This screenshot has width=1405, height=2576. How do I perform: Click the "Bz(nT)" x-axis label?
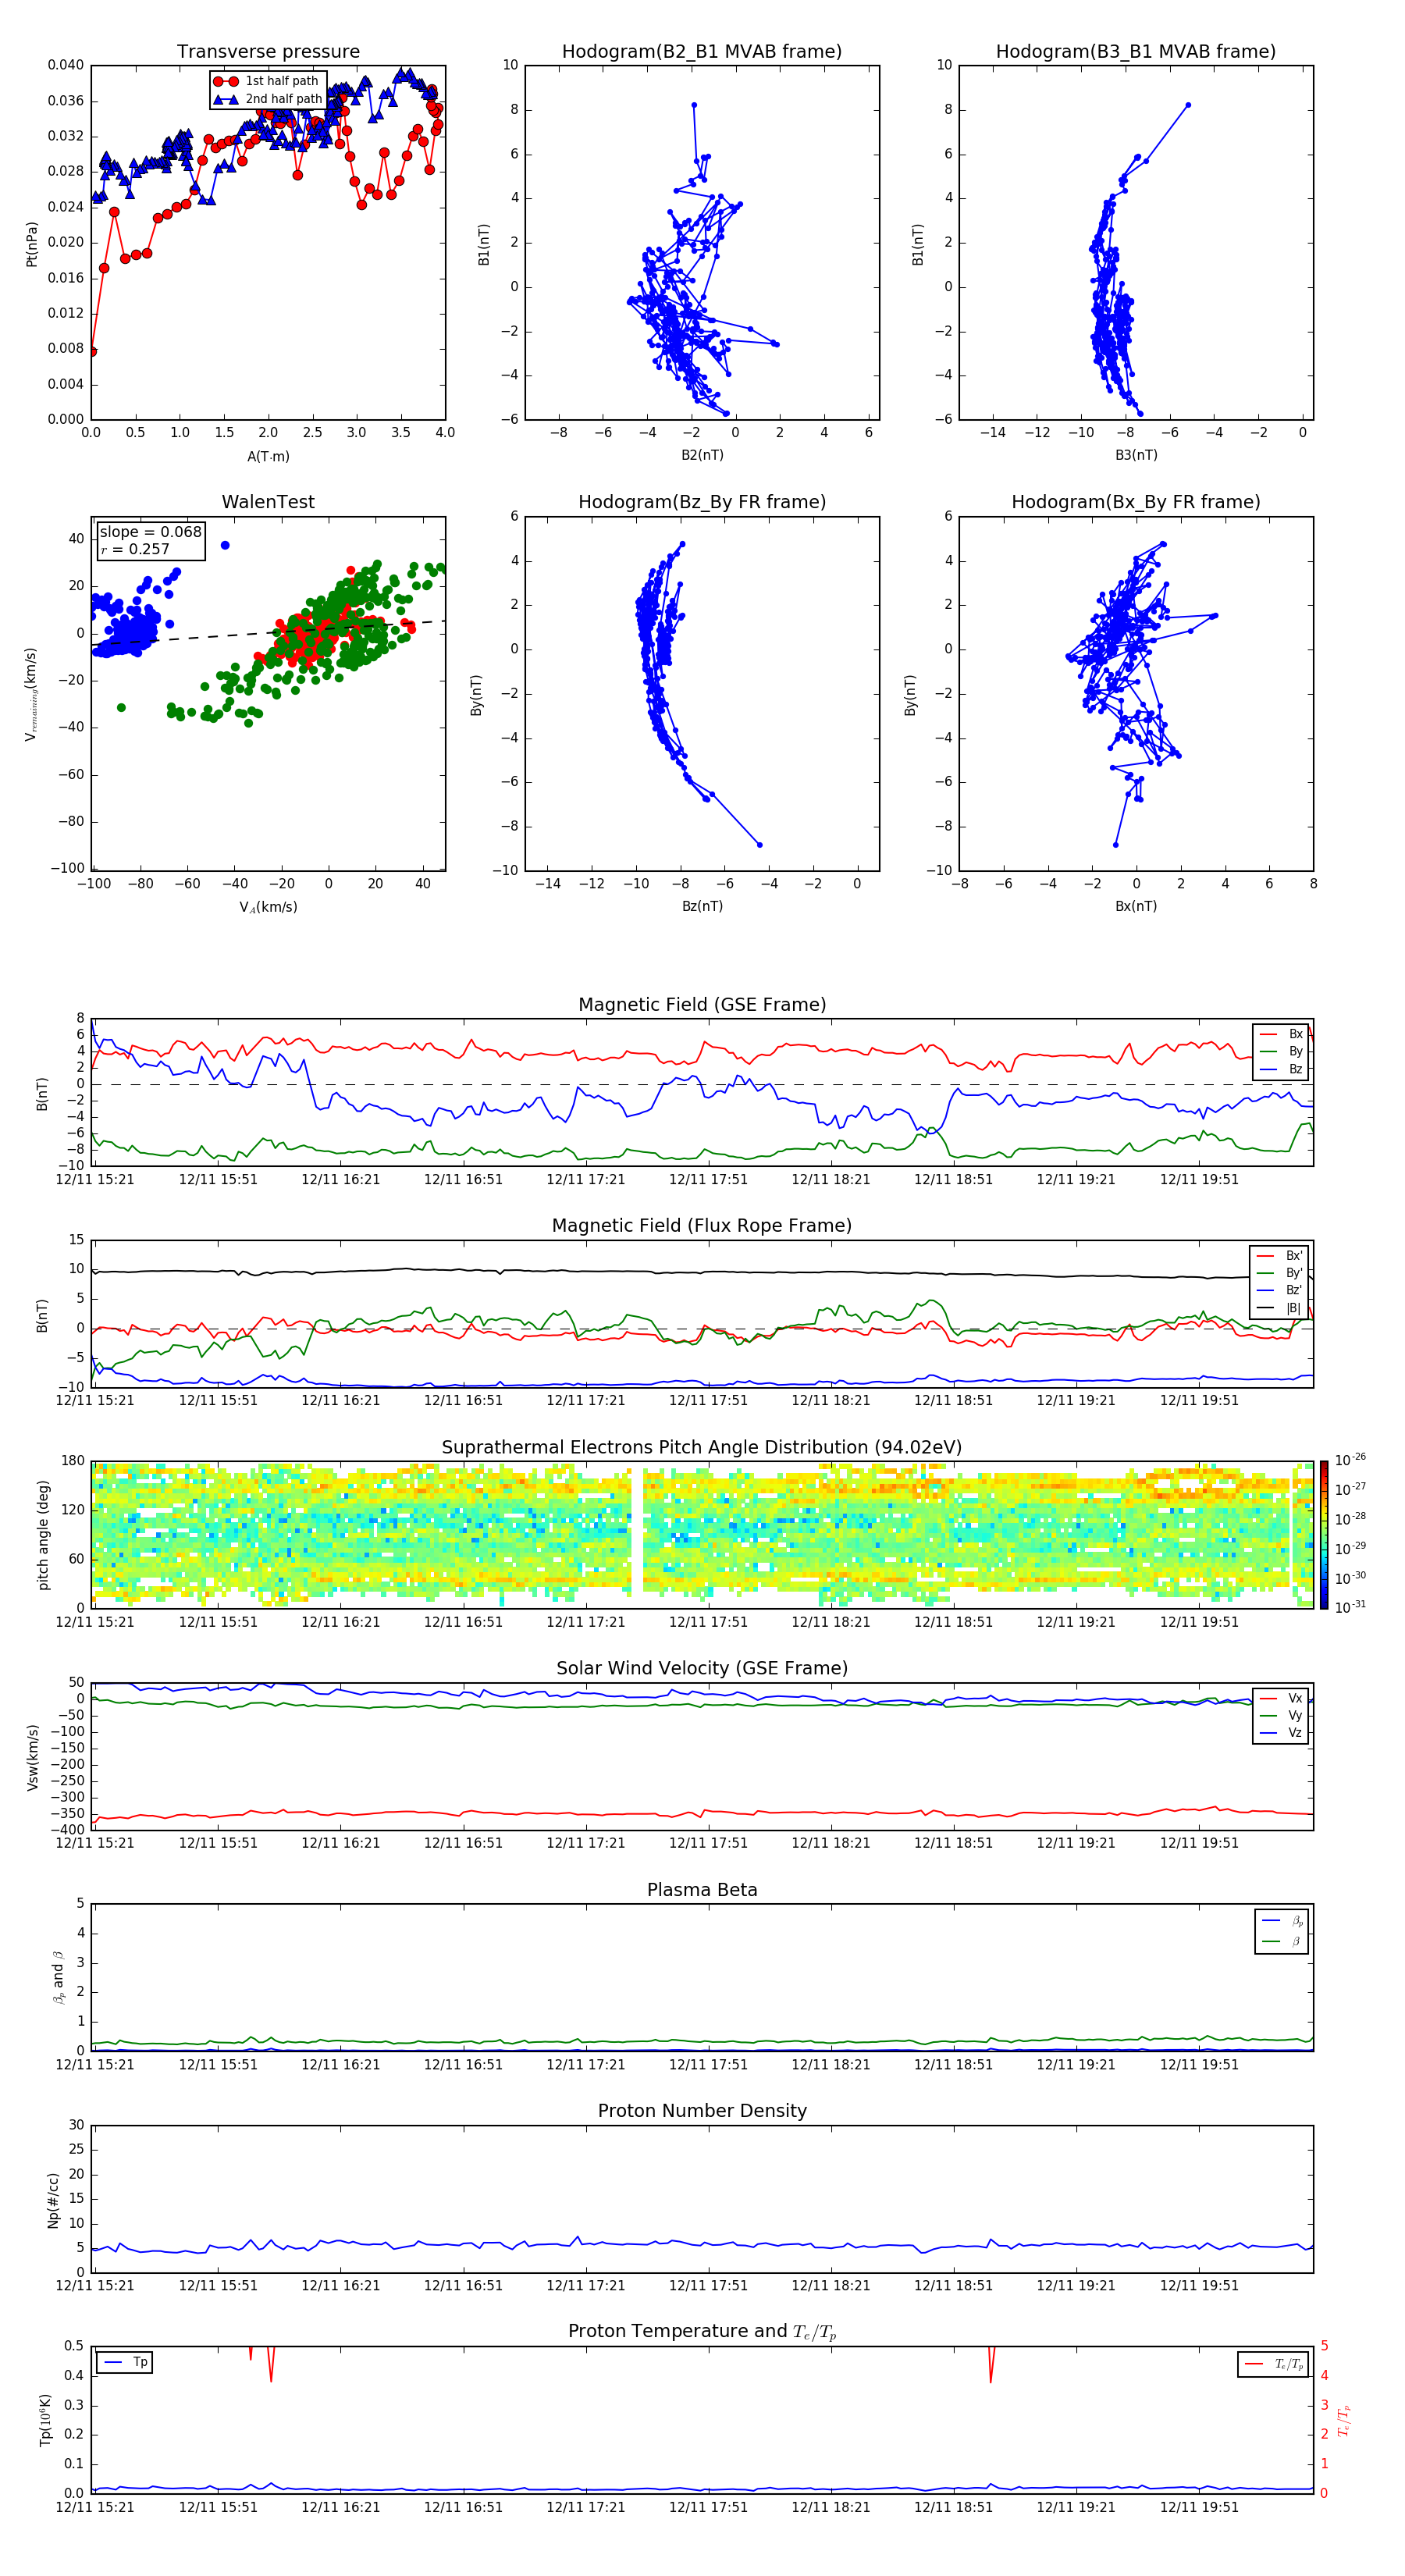pyautogui.click(x=702, y=906)
